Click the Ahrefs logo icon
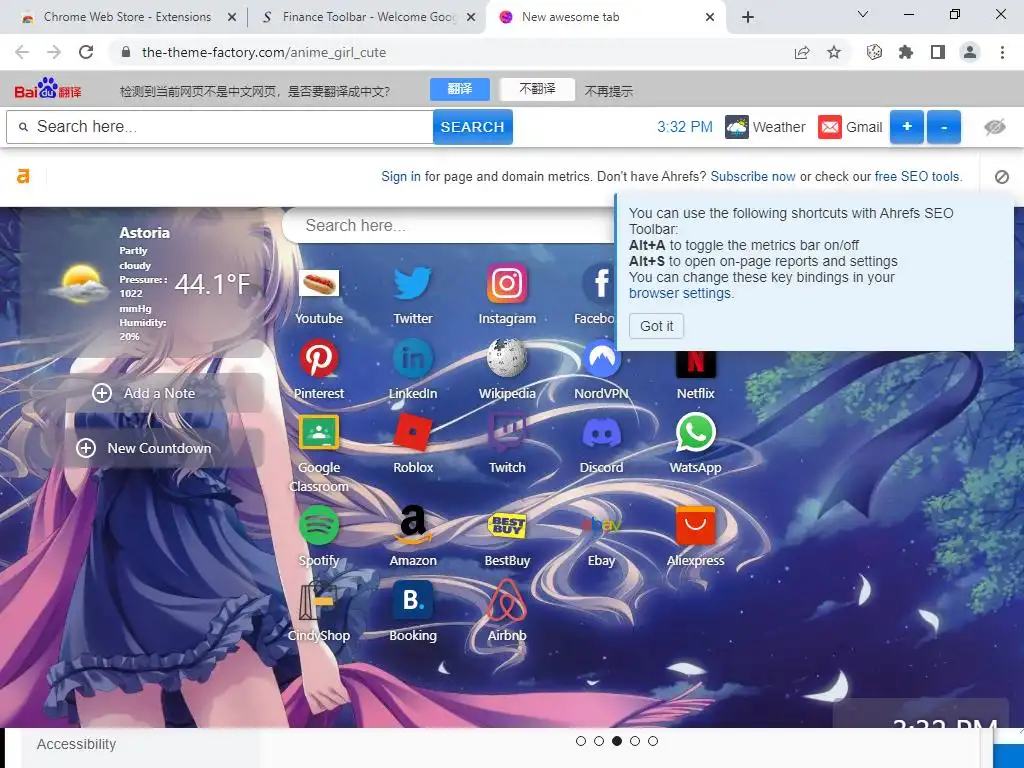This screenshot has height=768, width=1024. tap(23, 176)
